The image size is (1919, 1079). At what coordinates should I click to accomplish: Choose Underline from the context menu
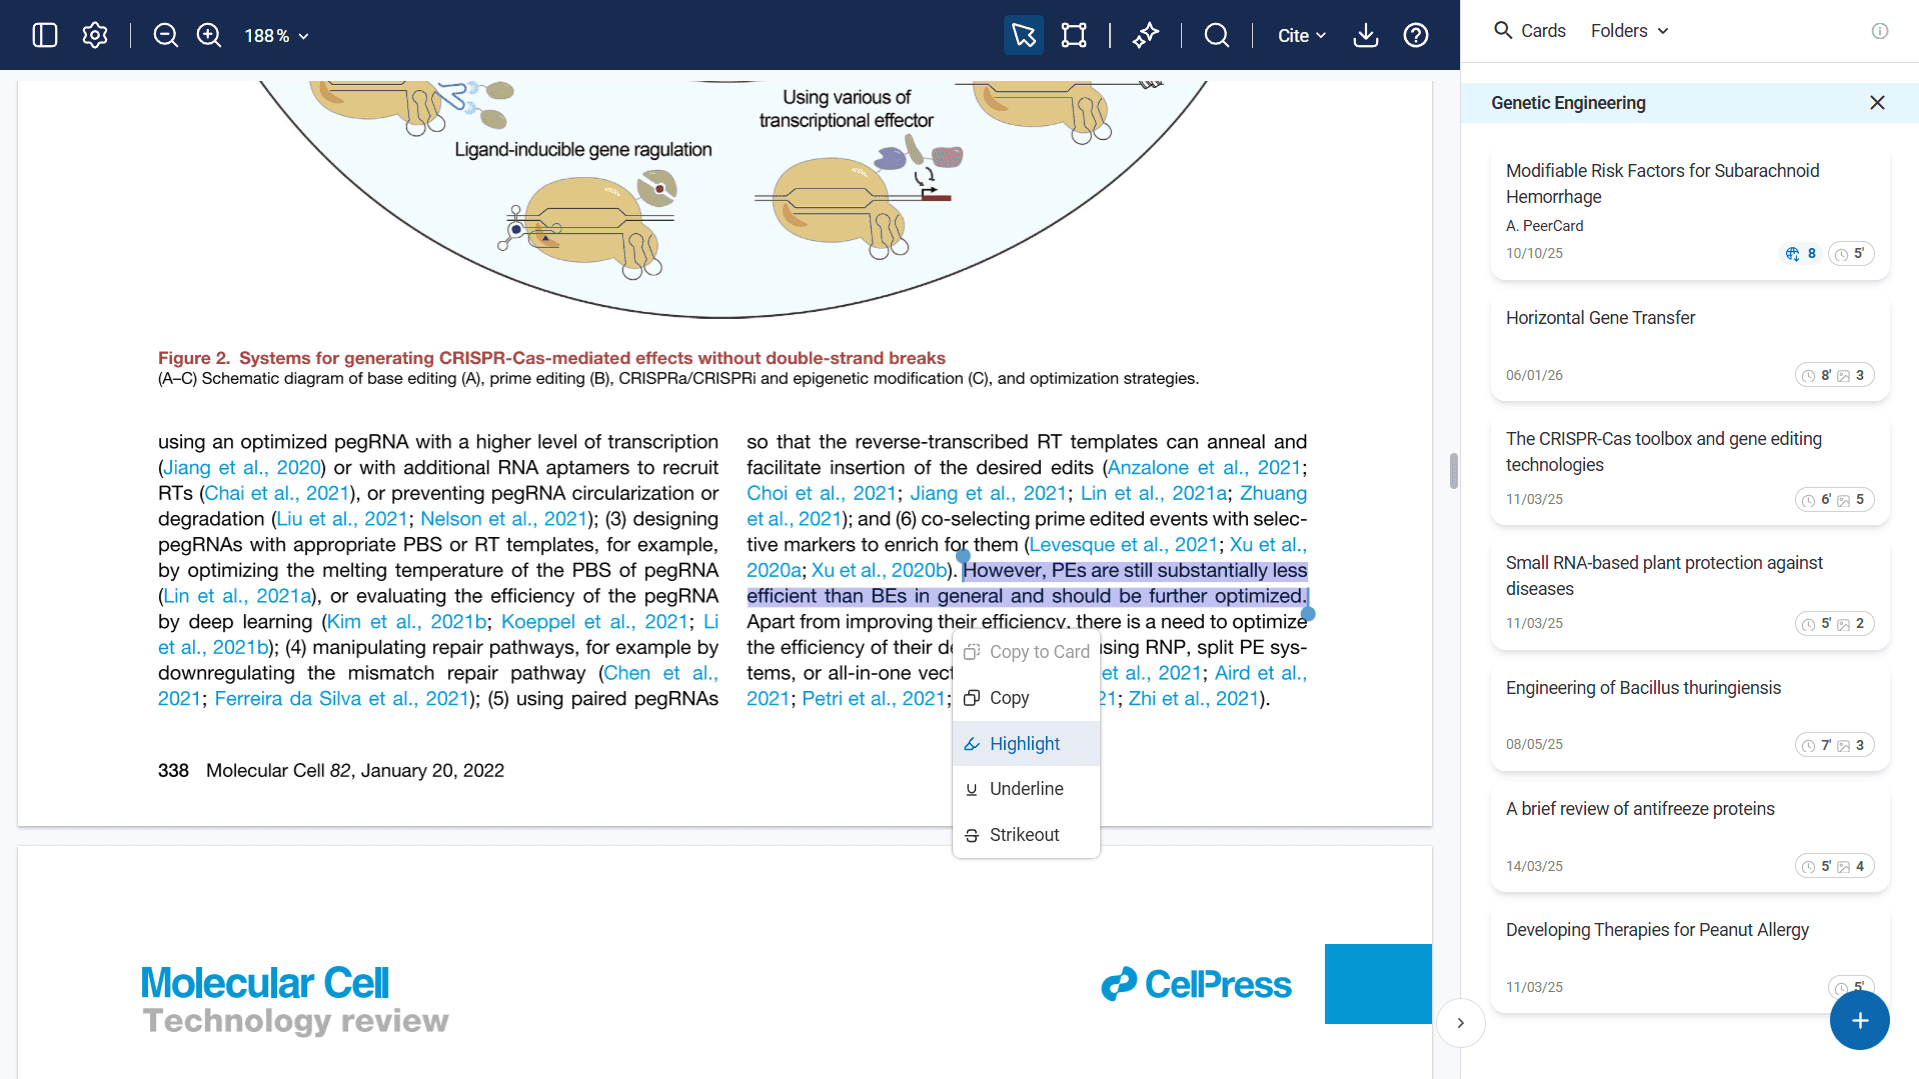click(x=1026, y=789)
